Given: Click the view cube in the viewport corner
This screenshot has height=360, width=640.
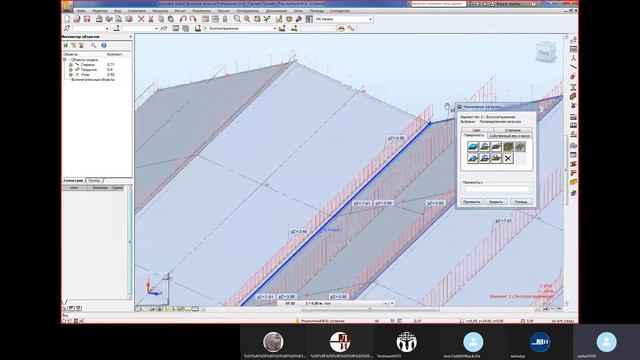Looking at the screenshot, I should [546, 52].
